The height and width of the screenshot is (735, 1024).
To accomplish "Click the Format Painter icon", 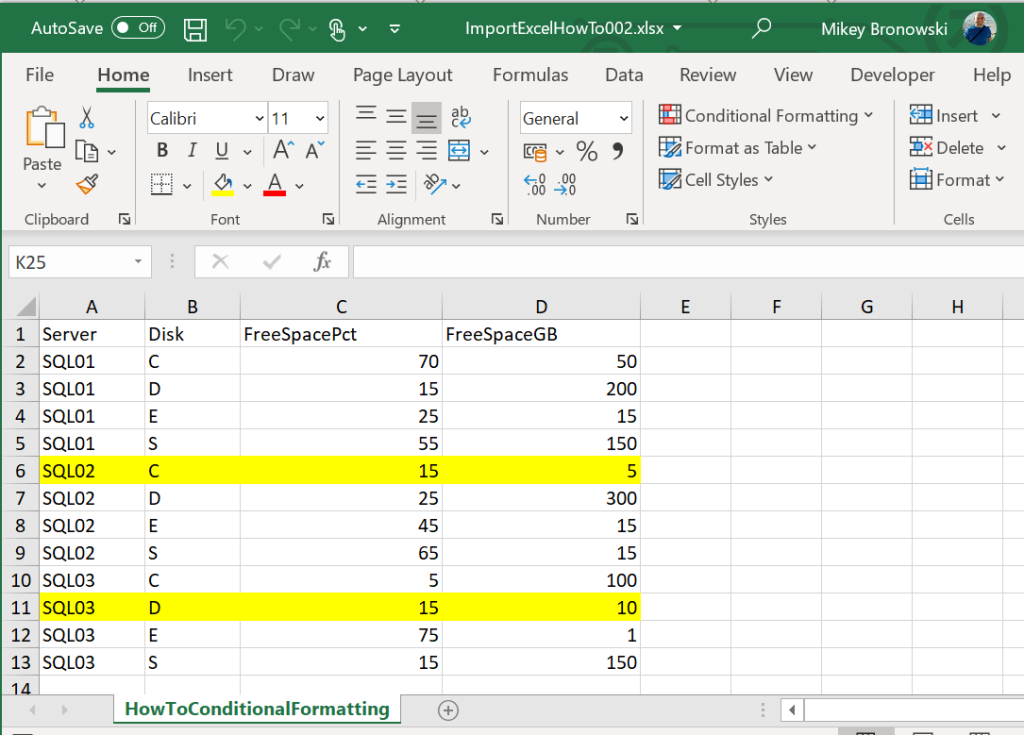I will click(x=87, y=185).
